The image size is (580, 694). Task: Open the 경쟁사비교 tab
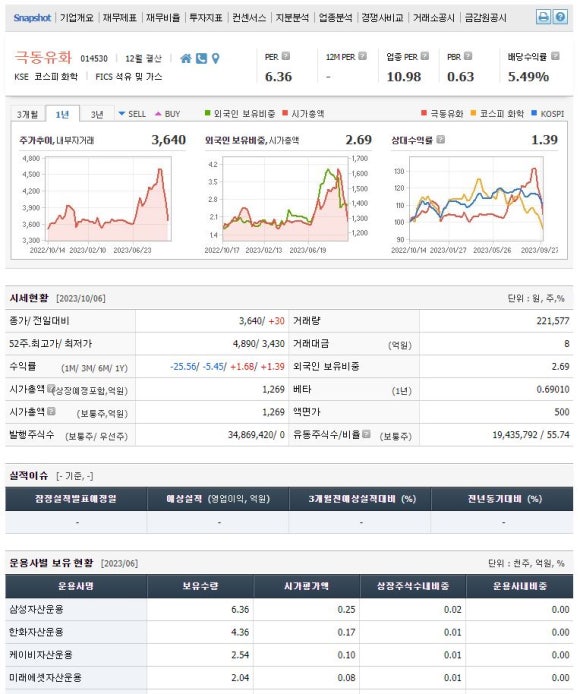[383, 18]
